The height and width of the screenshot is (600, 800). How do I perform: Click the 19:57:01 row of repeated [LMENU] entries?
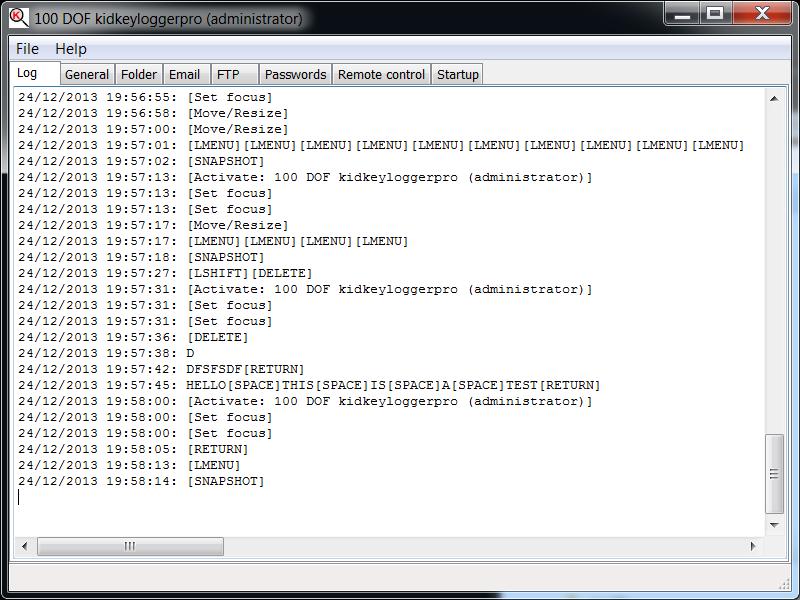[381, 145]
